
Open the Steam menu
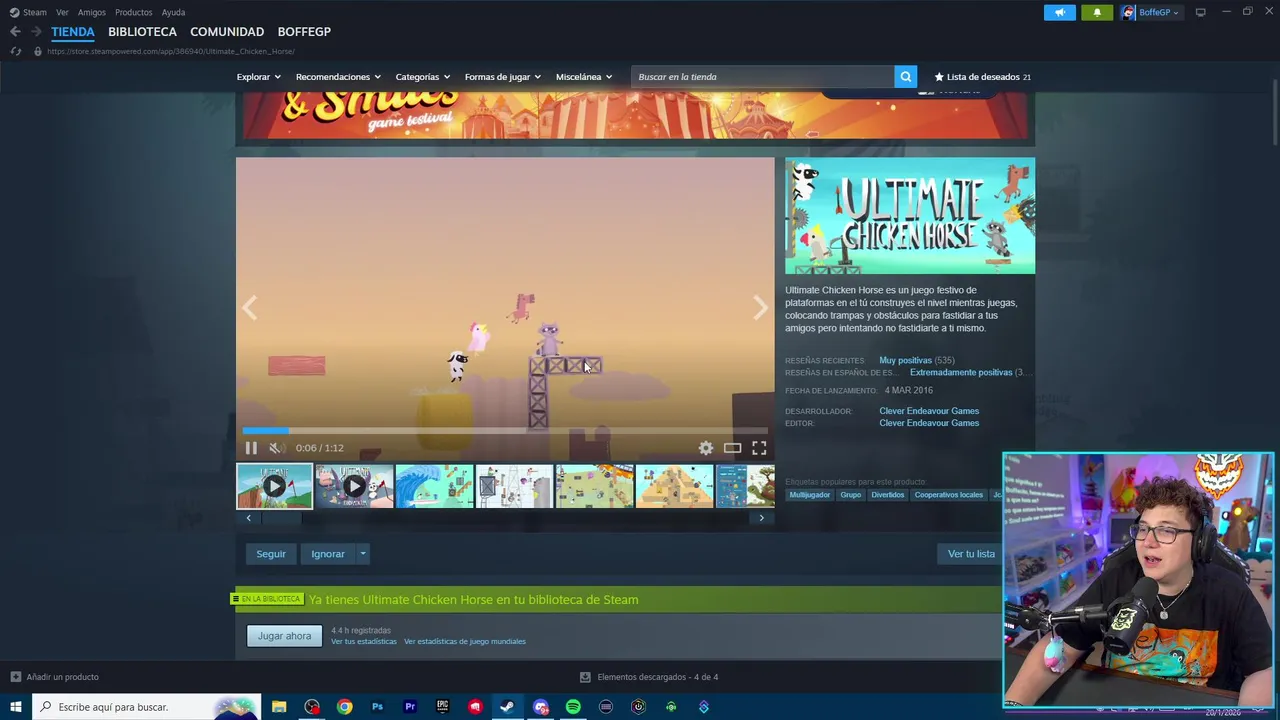click(x=29, y=12)
